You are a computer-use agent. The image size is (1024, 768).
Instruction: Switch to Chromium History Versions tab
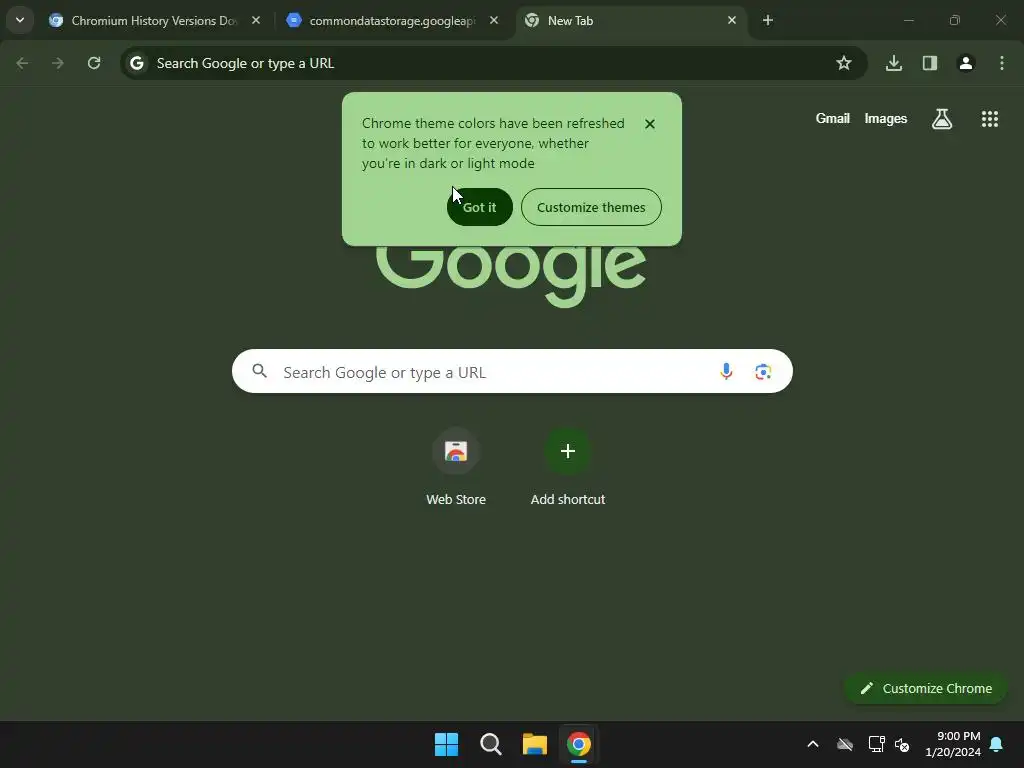153,21
